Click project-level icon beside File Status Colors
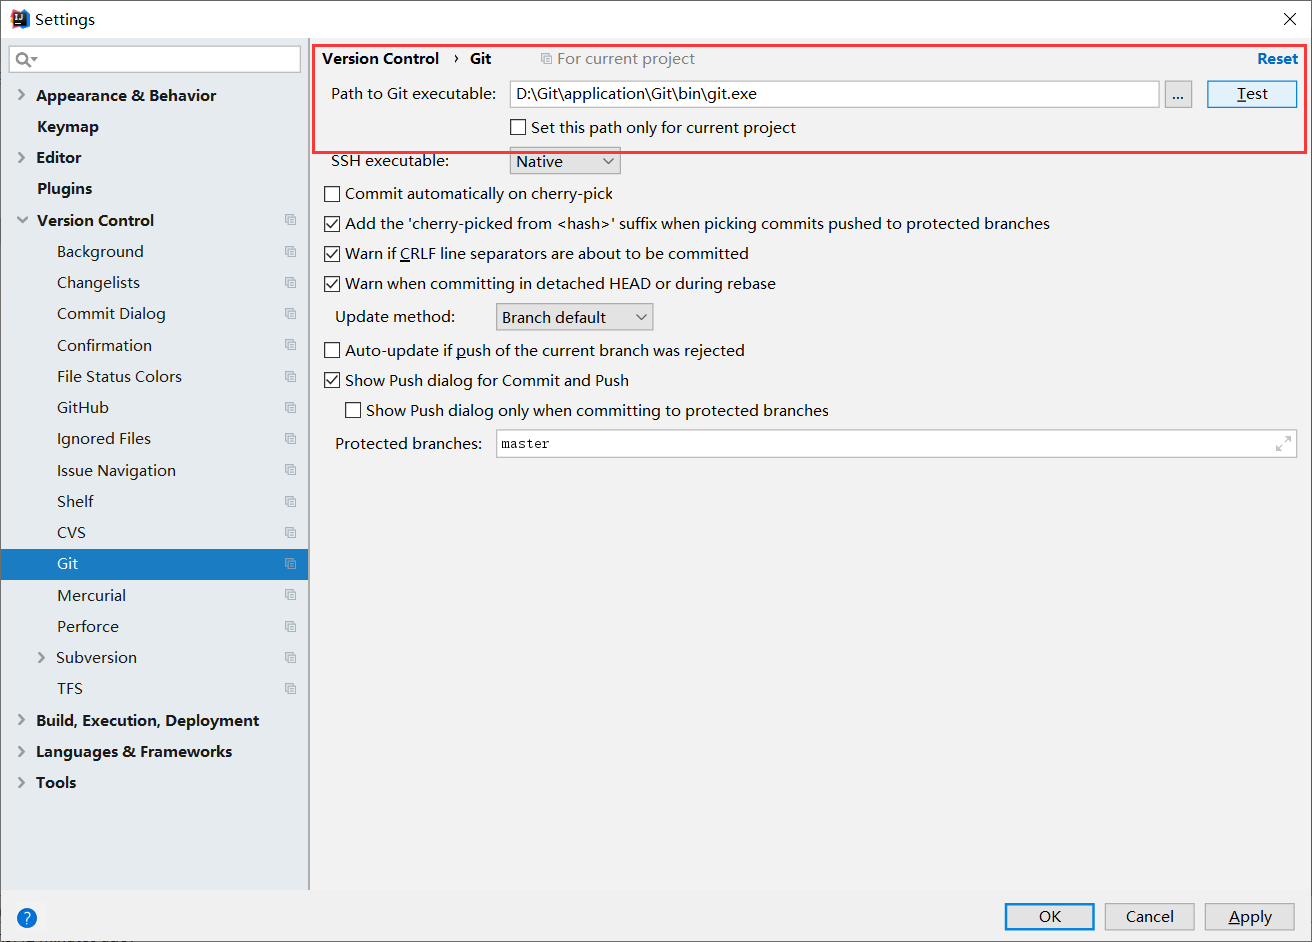 coord(290,376)
